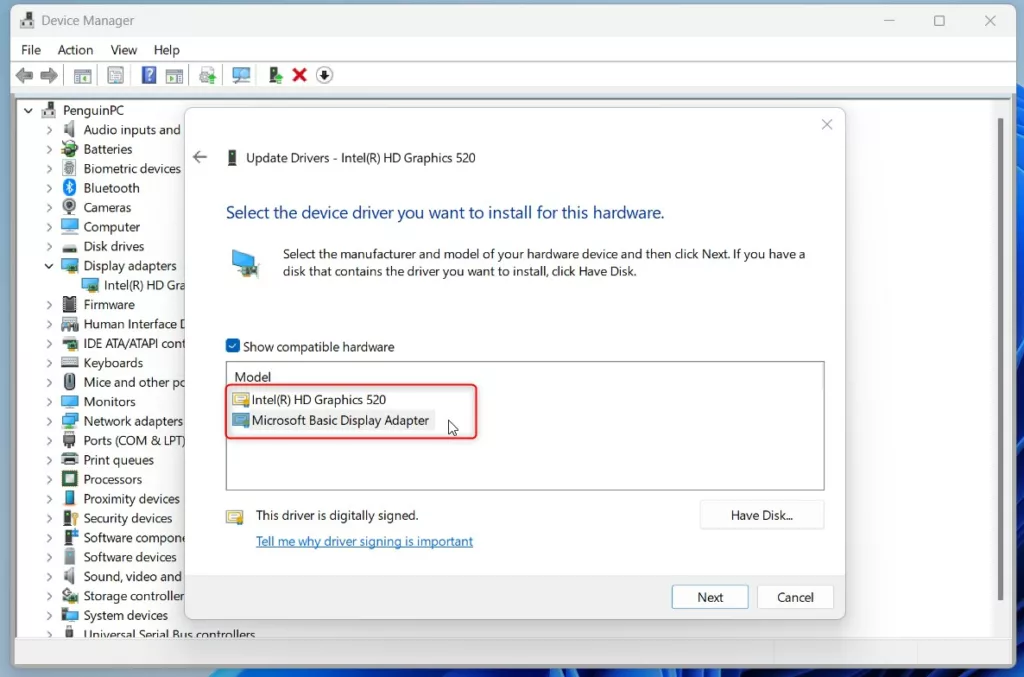This screenshot has width=1024, height=677.
Task: Click the Model column header
Action: pyautogui.click(x=253, y=377)
